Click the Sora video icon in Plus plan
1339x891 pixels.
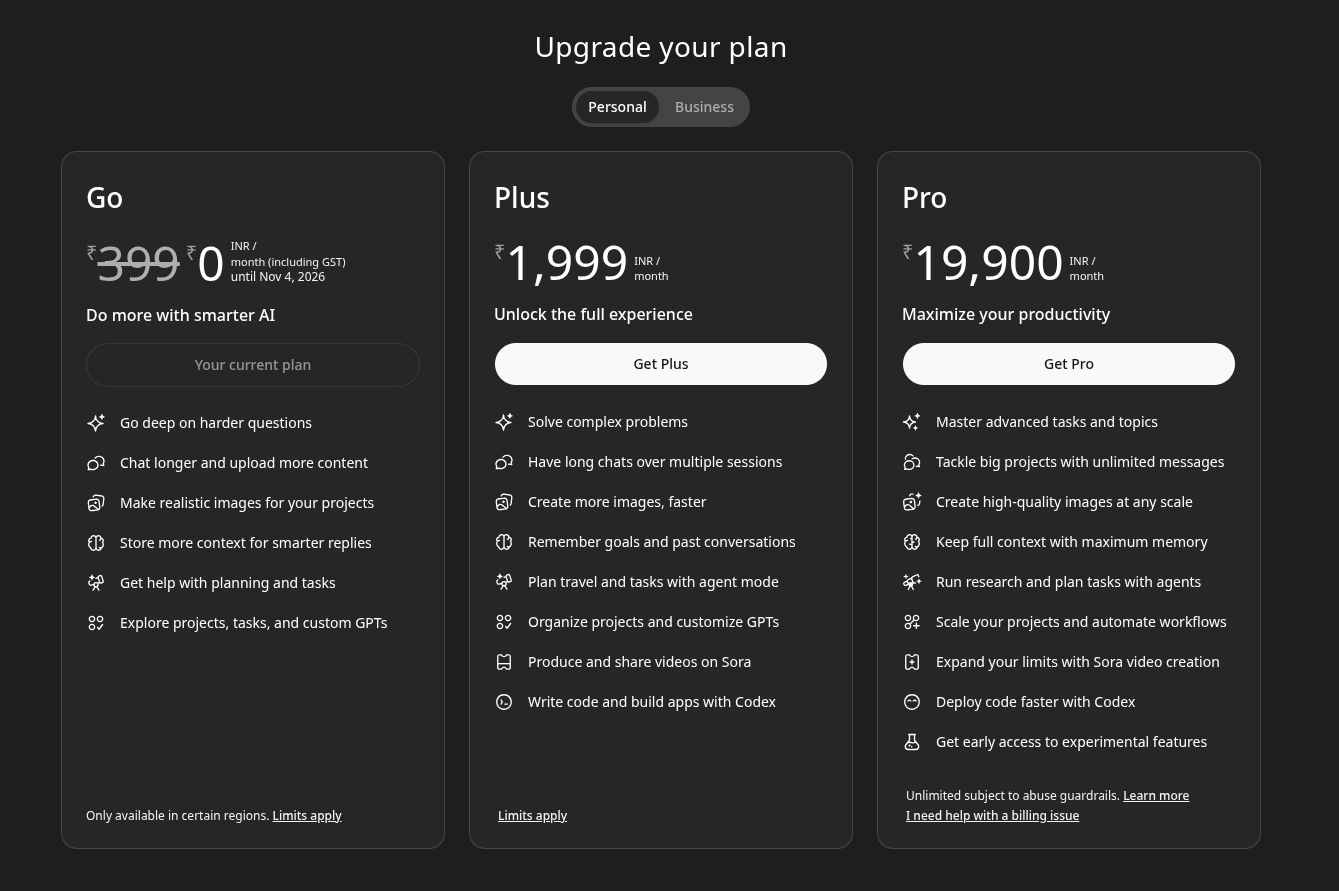point(504,662)
